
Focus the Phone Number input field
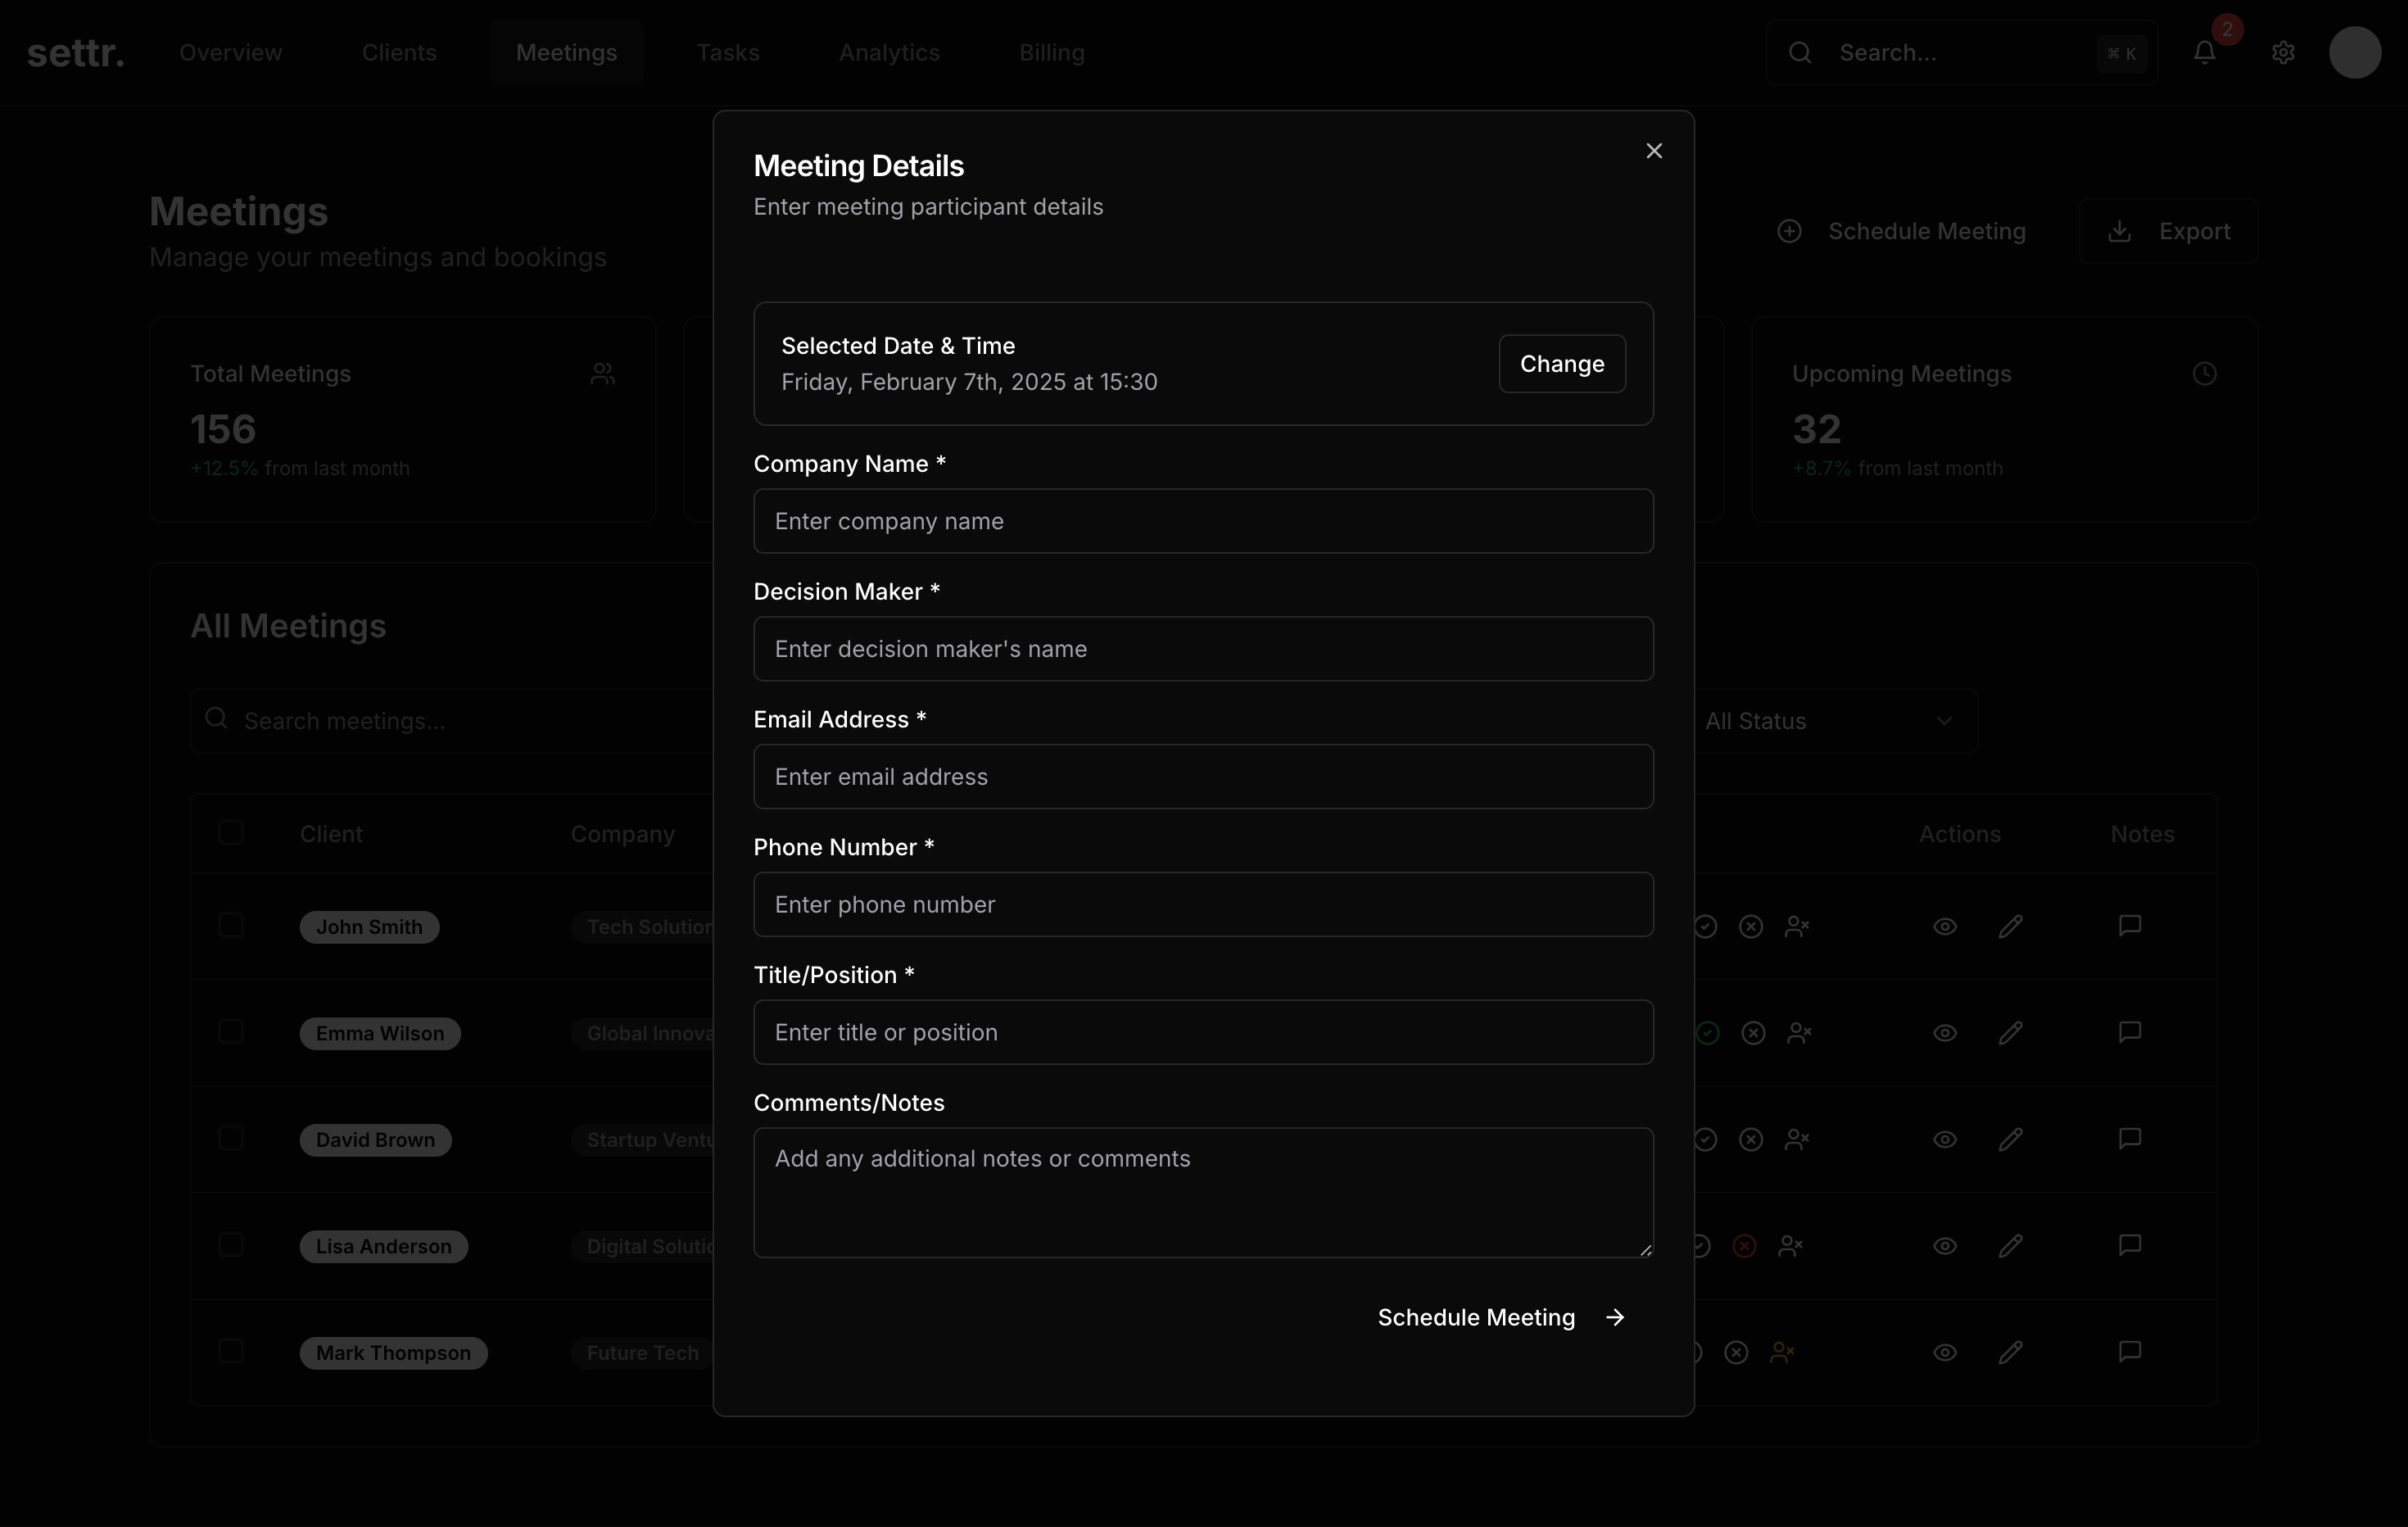(1203, 905)
